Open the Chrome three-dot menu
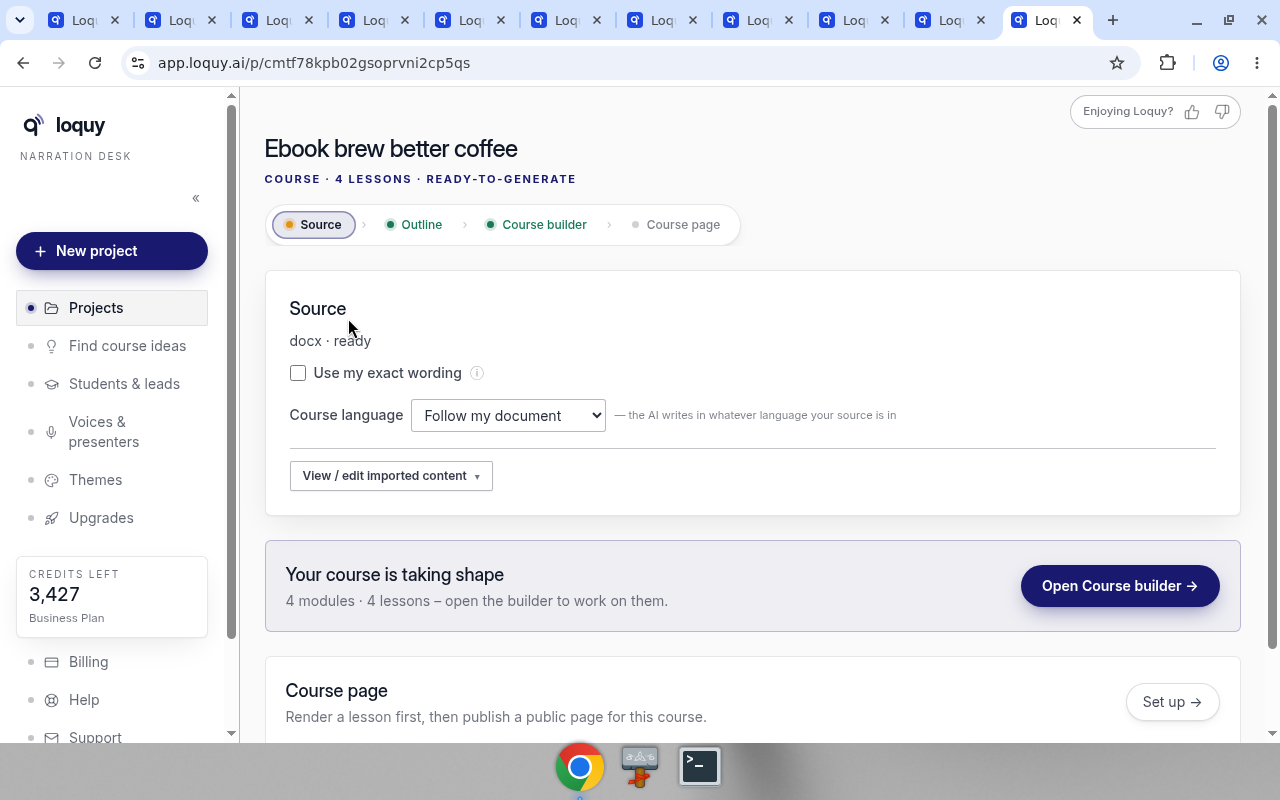The height and width of the screenshot is (800, 1280). 1257,63
